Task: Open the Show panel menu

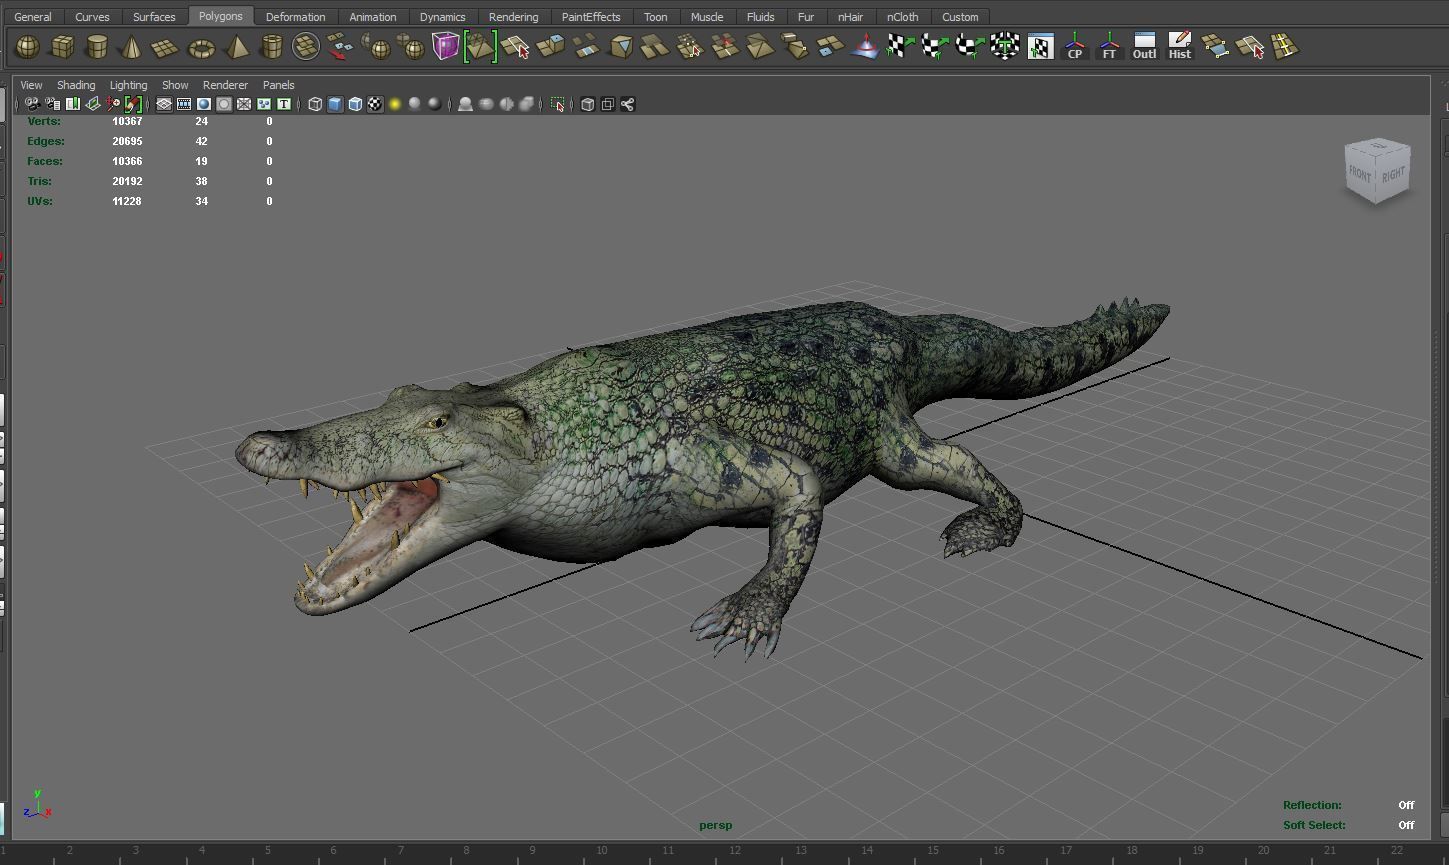Action: tap(175, 85)
